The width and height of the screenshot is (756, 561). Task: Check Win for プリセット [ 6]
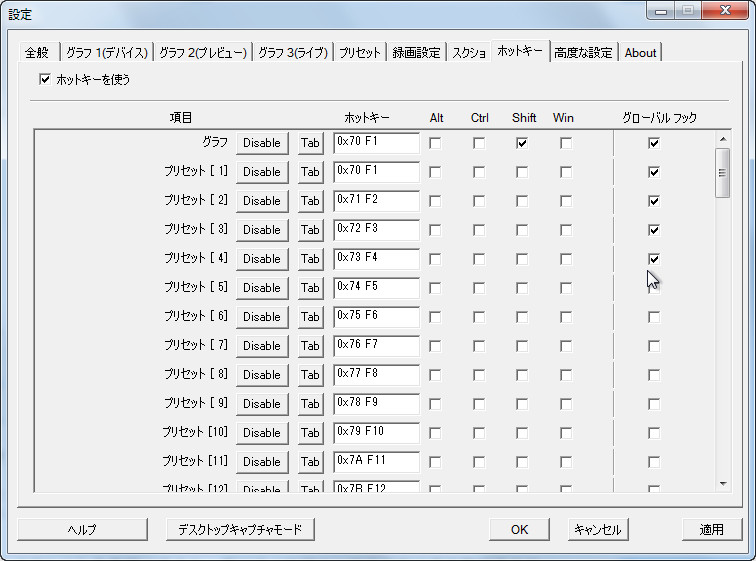click(566, 317)
